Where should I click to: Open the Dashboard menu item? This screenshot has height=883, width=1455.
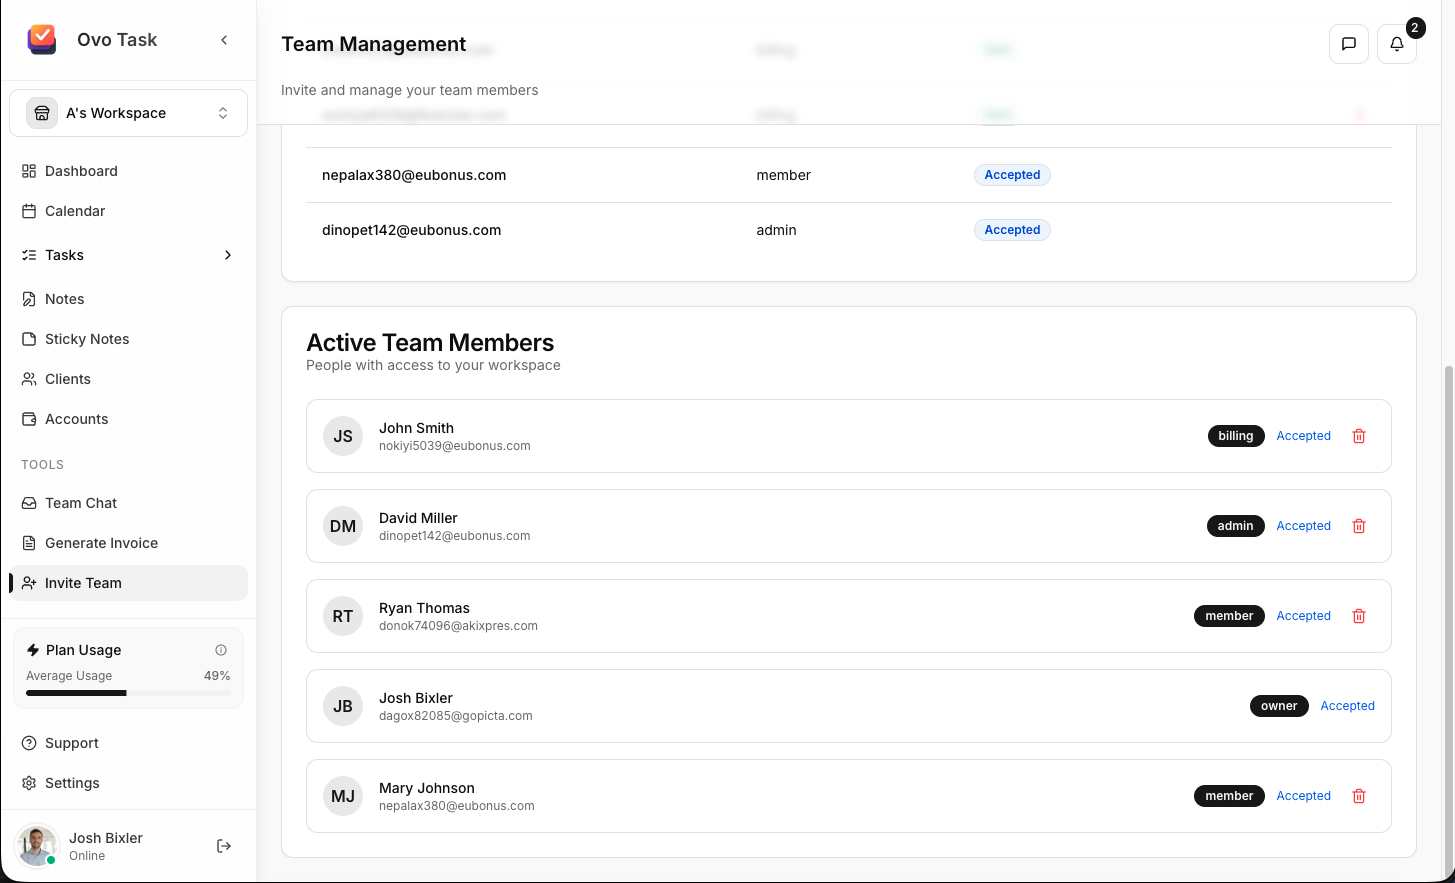click(x=81, y=171)
